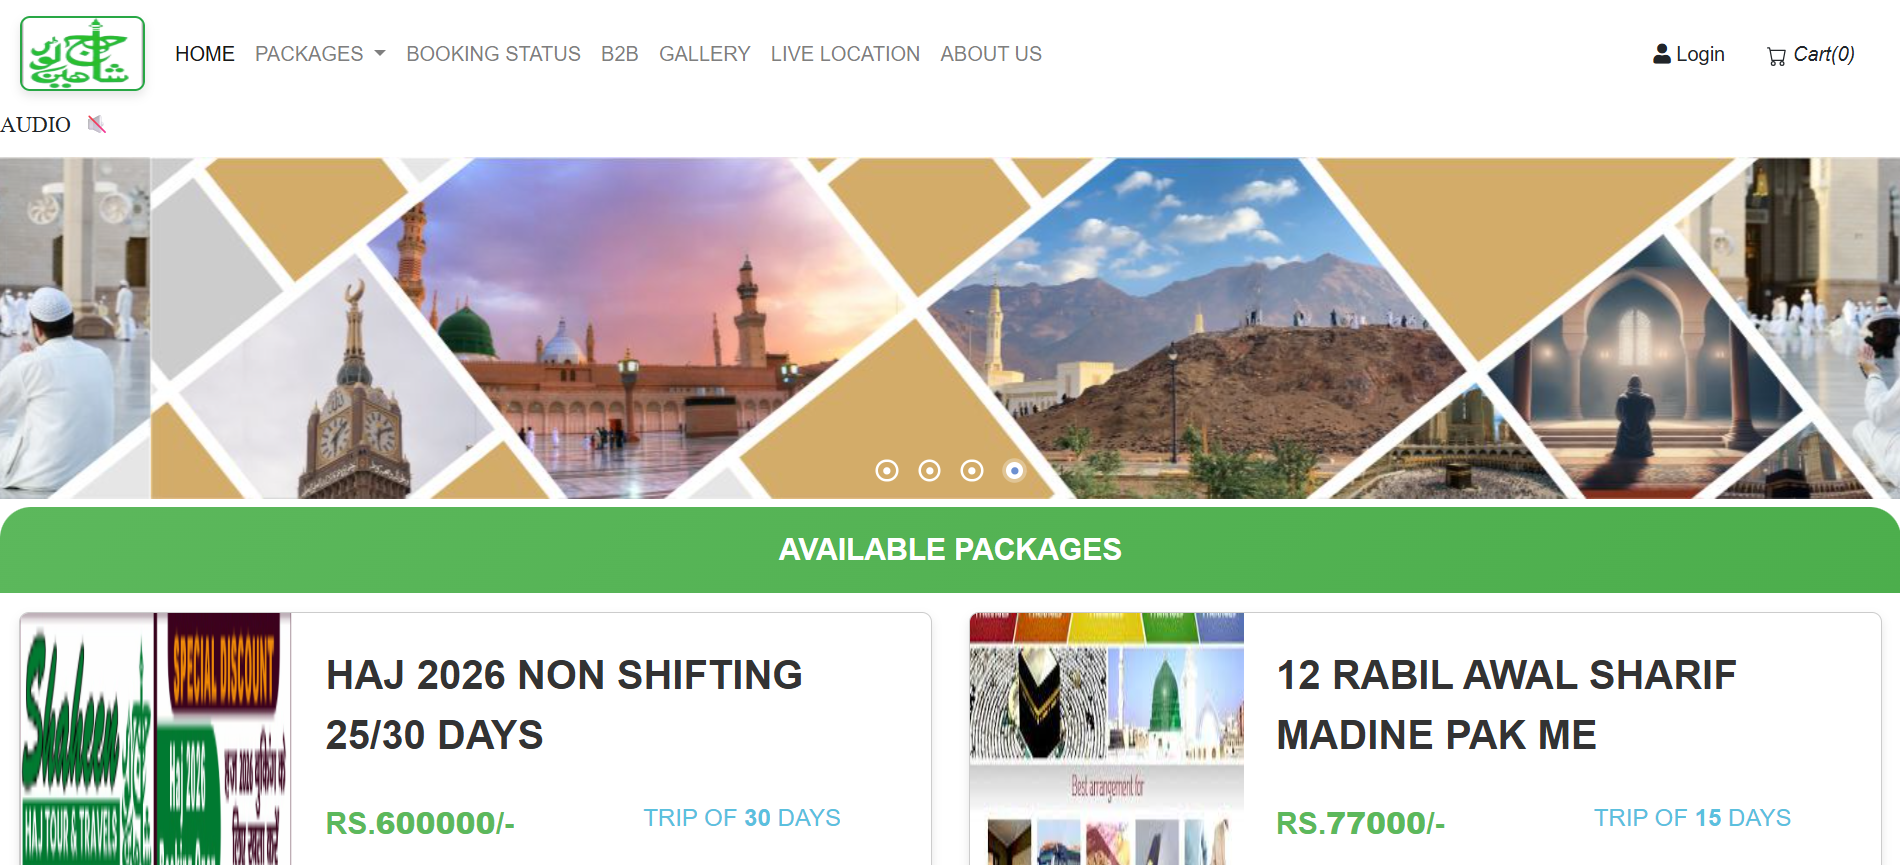Open the B2B menu link

click(620, 54)
